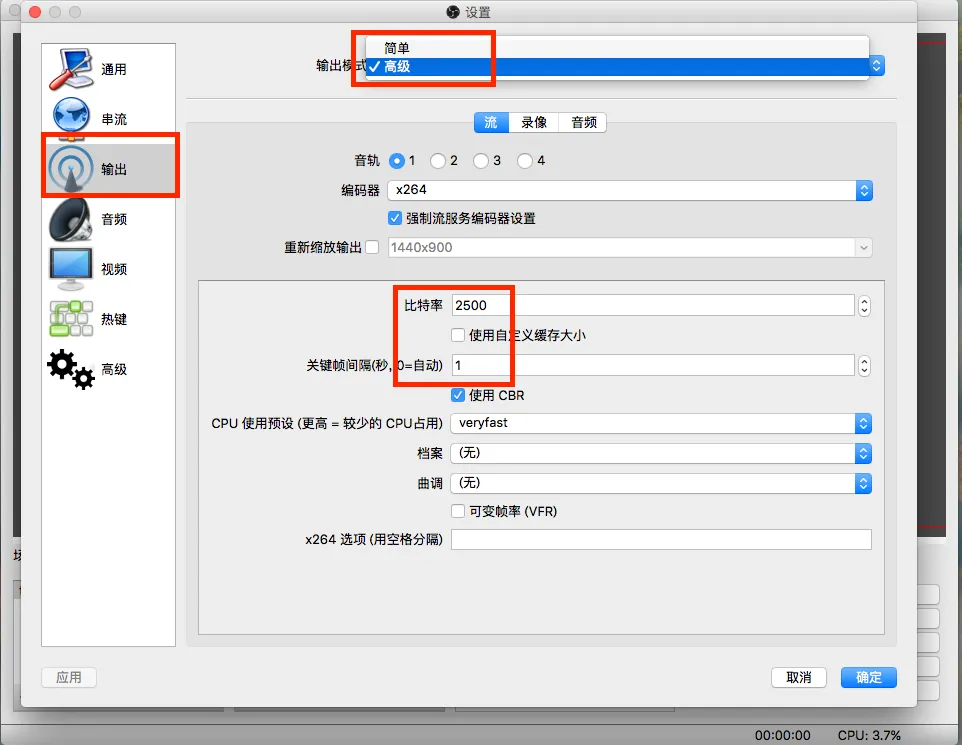Select audio track 3 radio button
The image size is (962, 745).
481,161
